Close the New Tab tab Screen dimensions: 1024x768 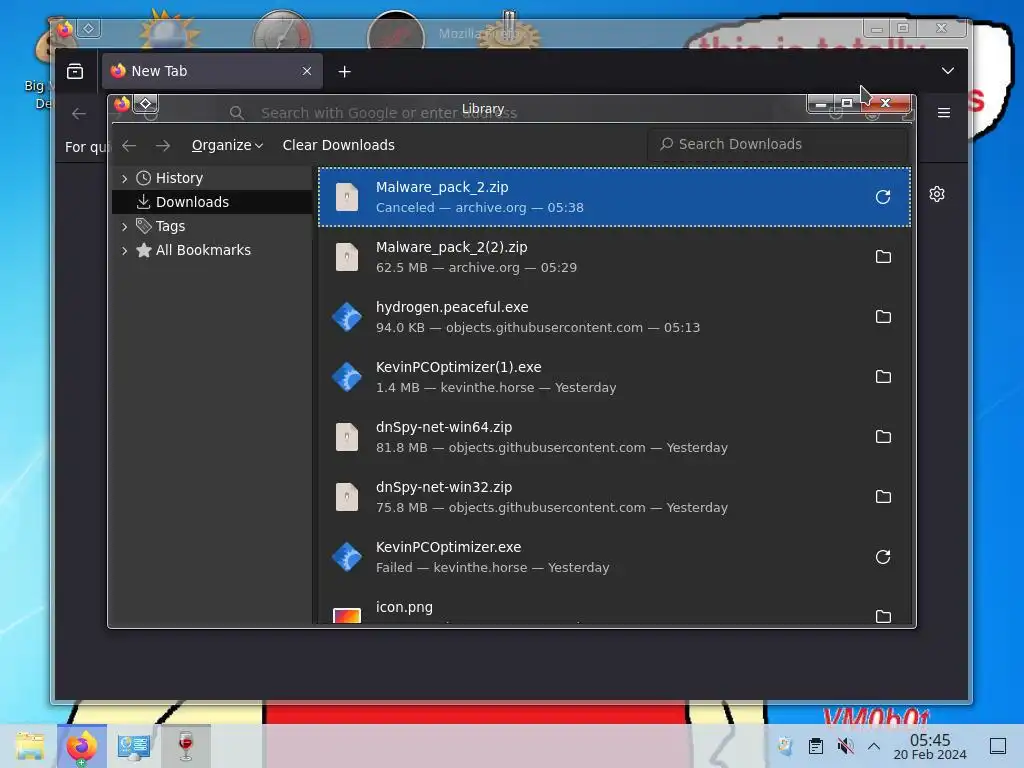[307, 71]
